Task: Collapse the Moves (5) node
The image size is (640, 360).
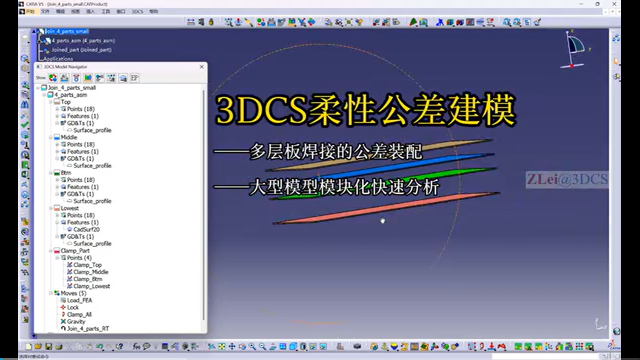Action: pos(51,293)
